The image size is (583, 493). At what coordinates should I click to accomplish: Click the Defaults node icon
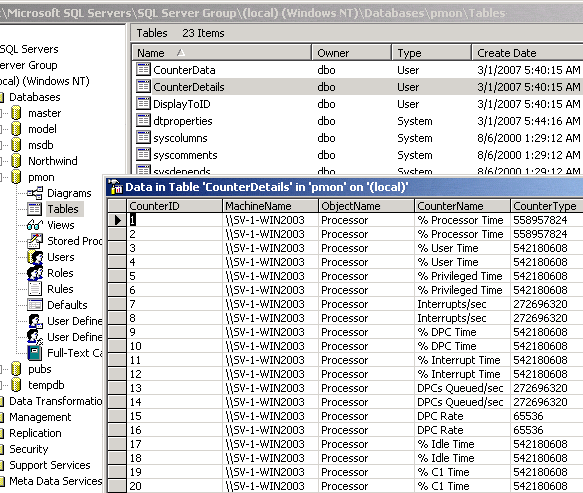point(35,305)
